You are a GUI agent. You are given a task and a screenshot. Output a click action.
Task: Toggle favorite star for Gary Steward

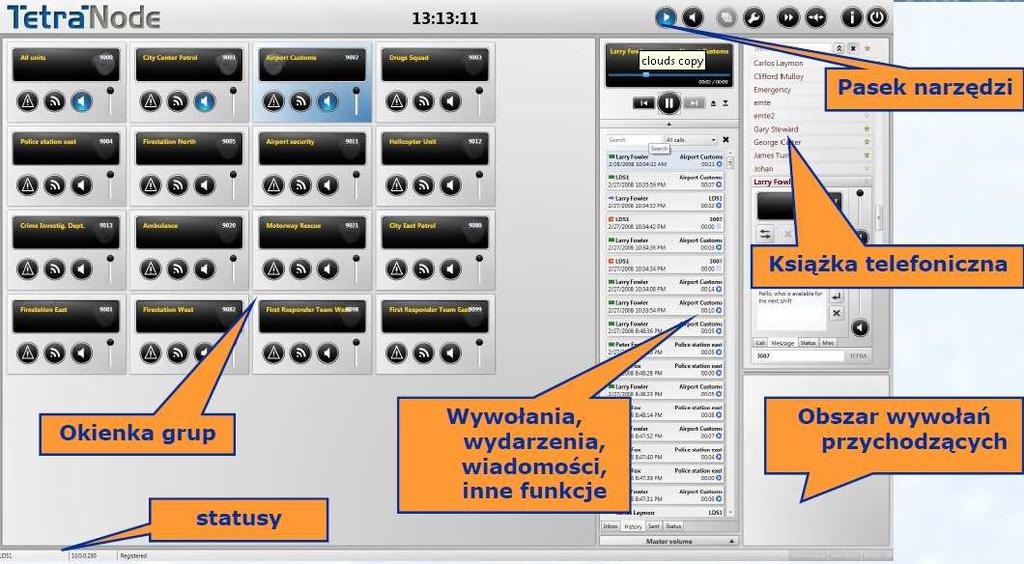pos(867,129)
